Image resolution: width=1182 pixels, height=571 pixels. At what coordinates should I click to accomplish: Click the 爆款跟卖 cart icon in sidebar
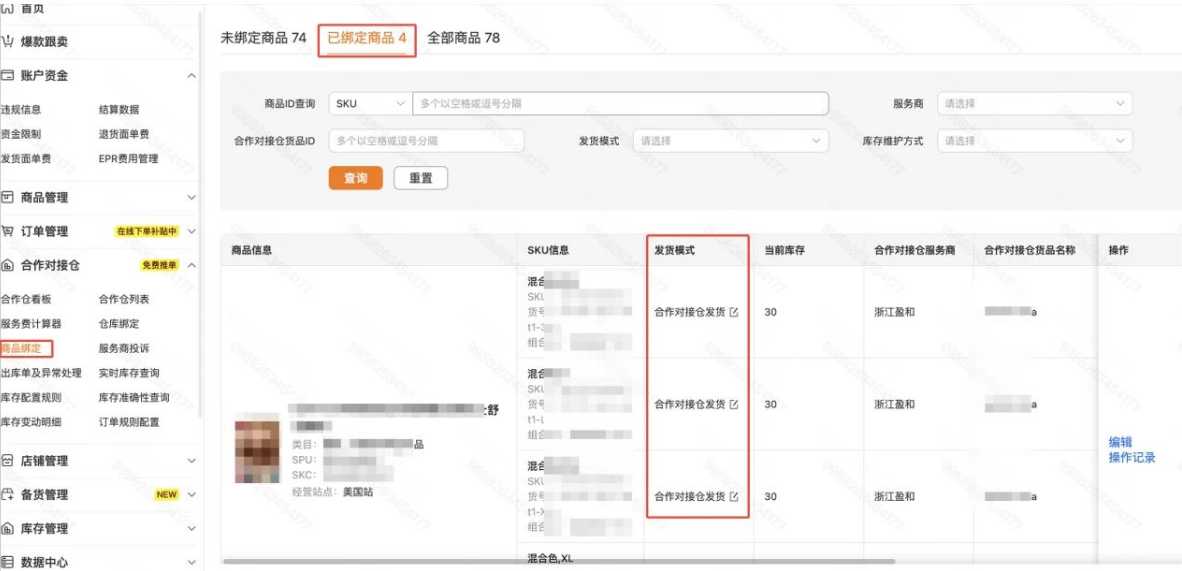pyautogui.click(x=8, y=42)
